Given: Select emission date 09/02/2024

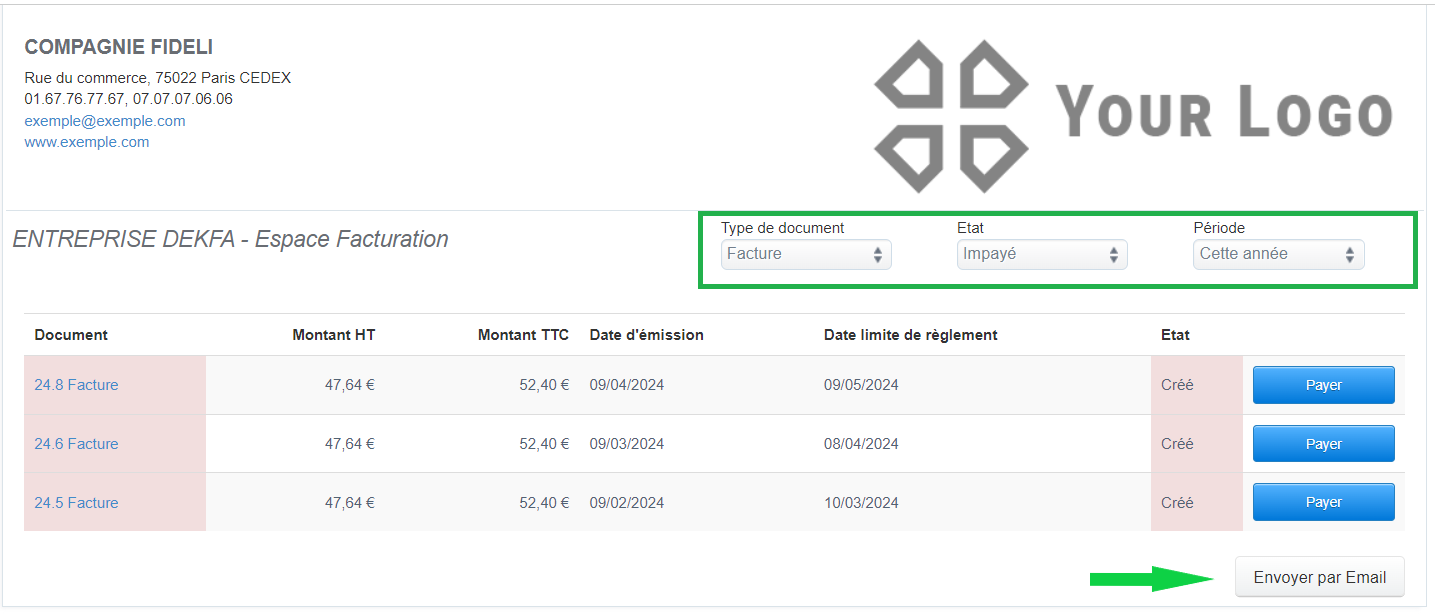Looking at the screenshot, I should point(627,503).
